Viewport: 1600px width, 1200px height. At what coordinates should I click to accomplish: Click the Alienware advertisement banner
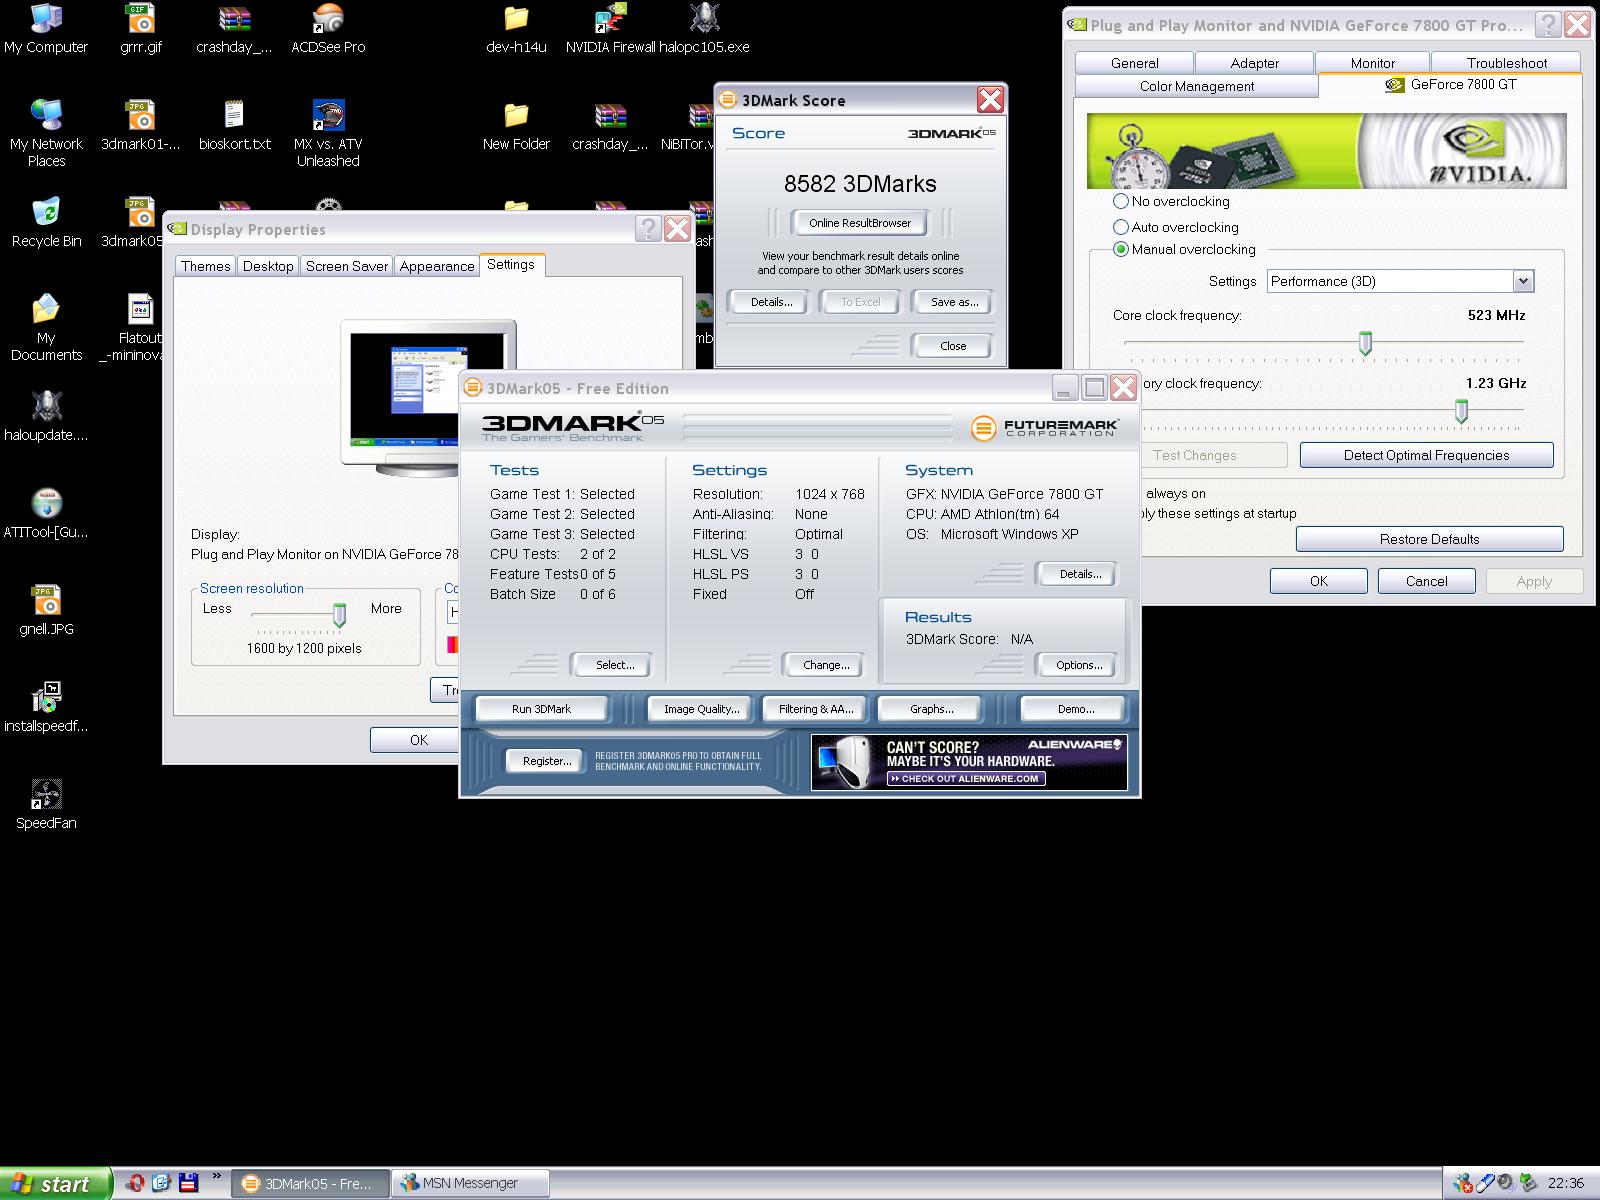(969, 762)
